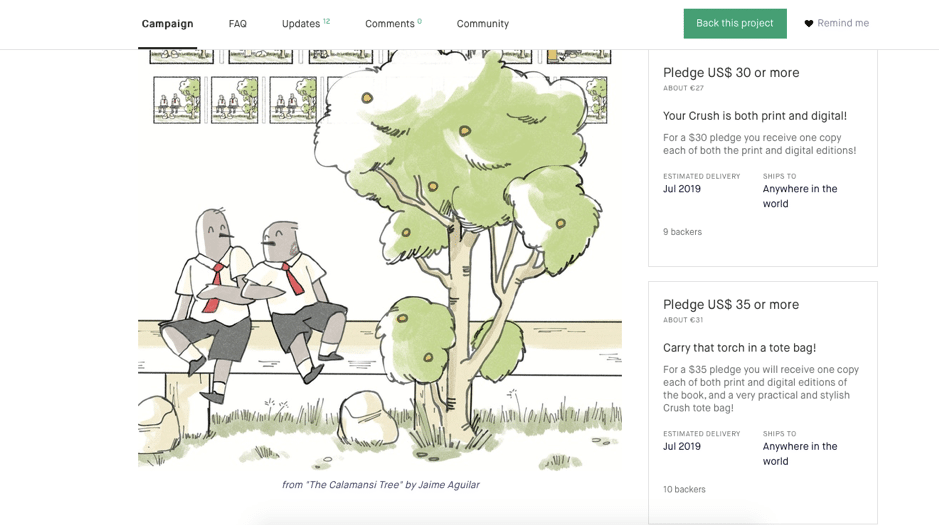Click the heart icon beside Remind me
This screenshot has height=525, width=939.
tap(808, 23)
